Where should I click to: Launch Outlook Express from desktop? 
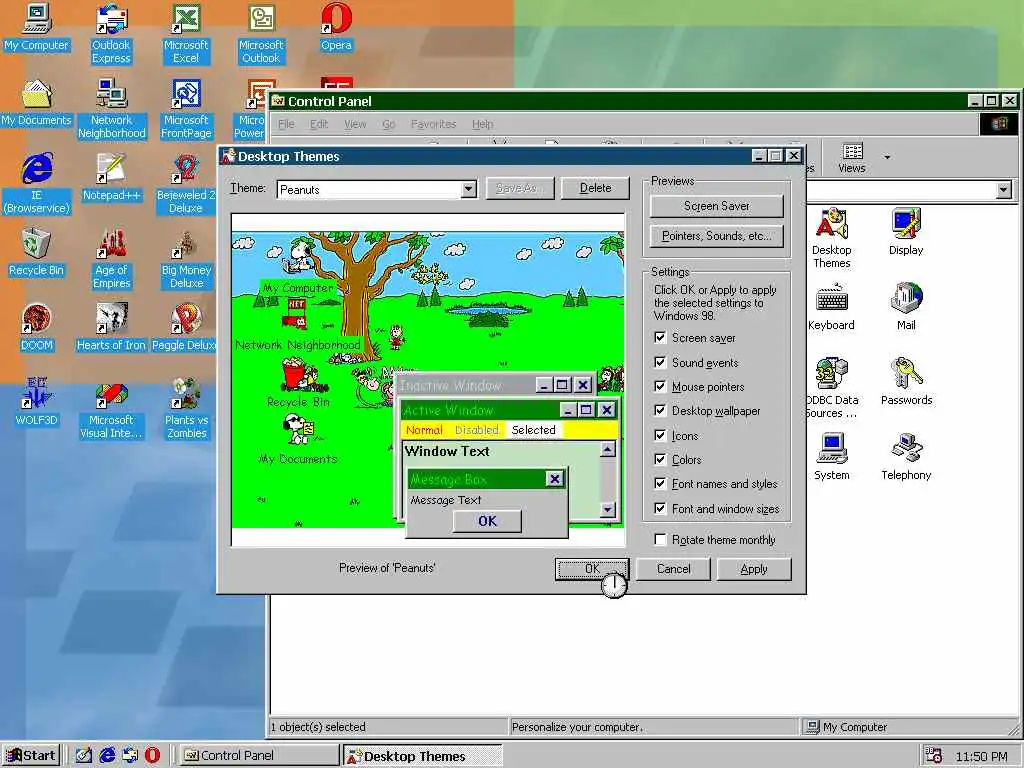[x=111, y=33]
